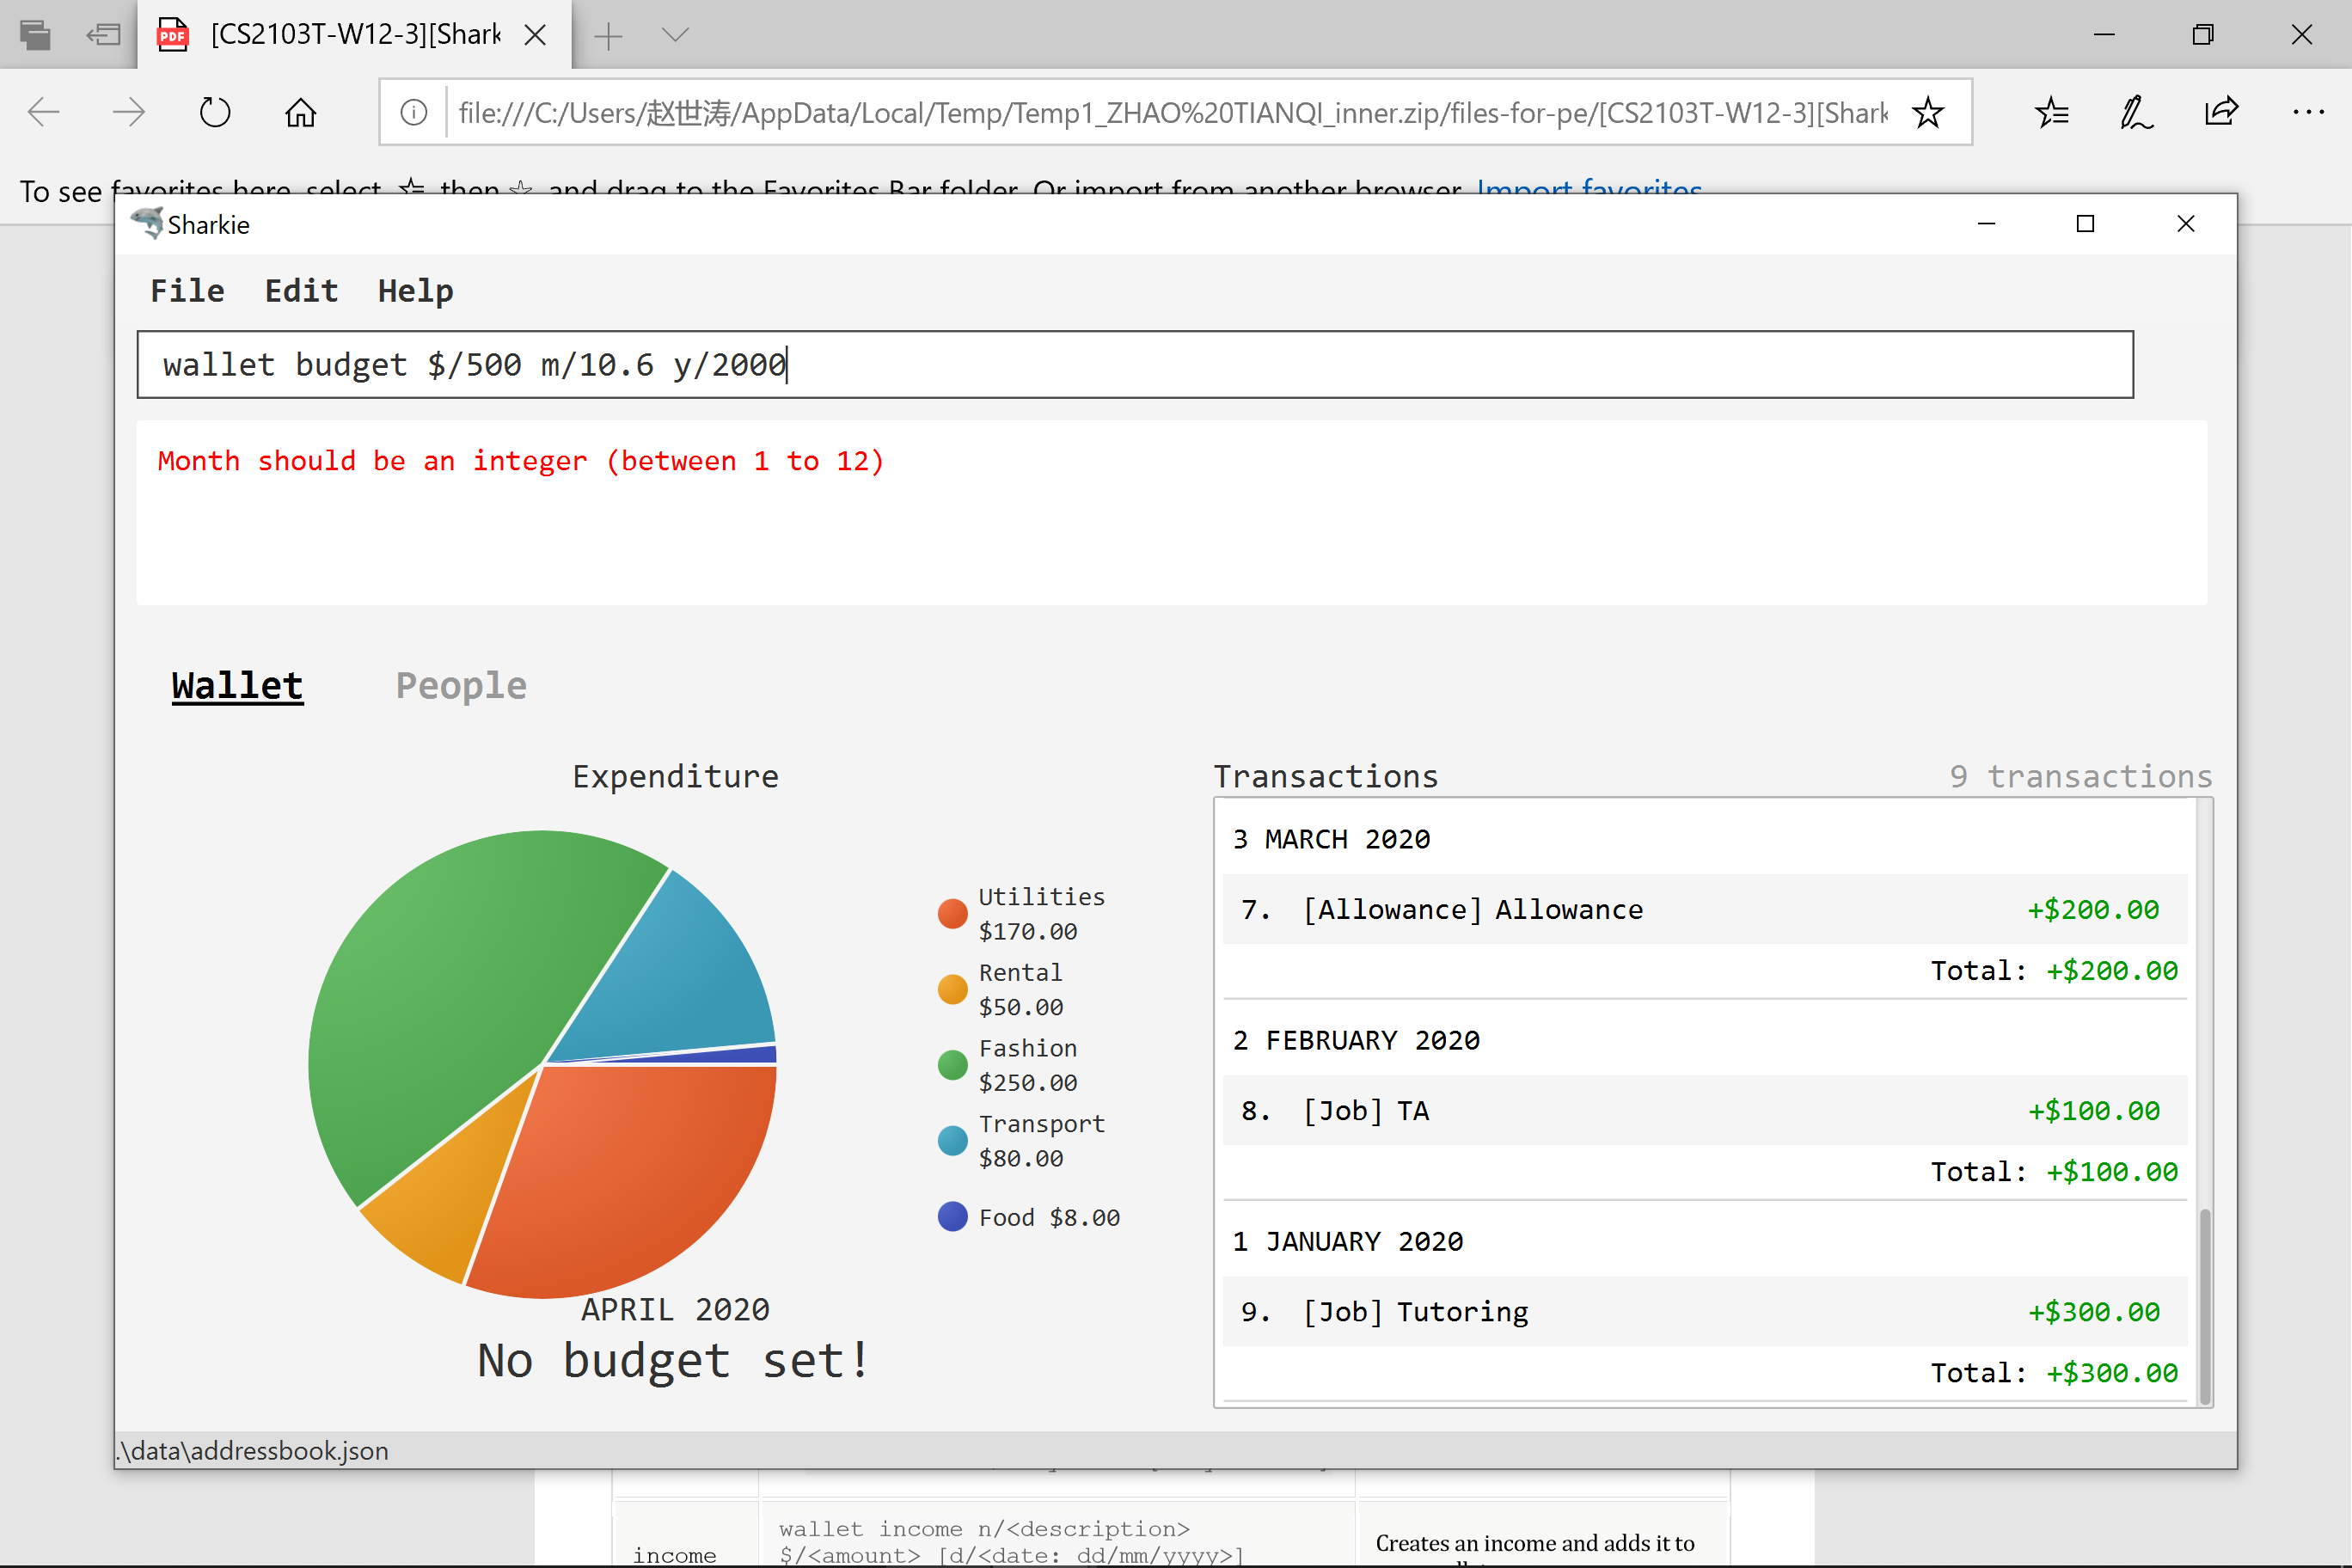Image resolution: width=2352 pixels, height=1568 pixels.
Task: Open browser settings and more ellipsis
Action: pos(2308,112)
